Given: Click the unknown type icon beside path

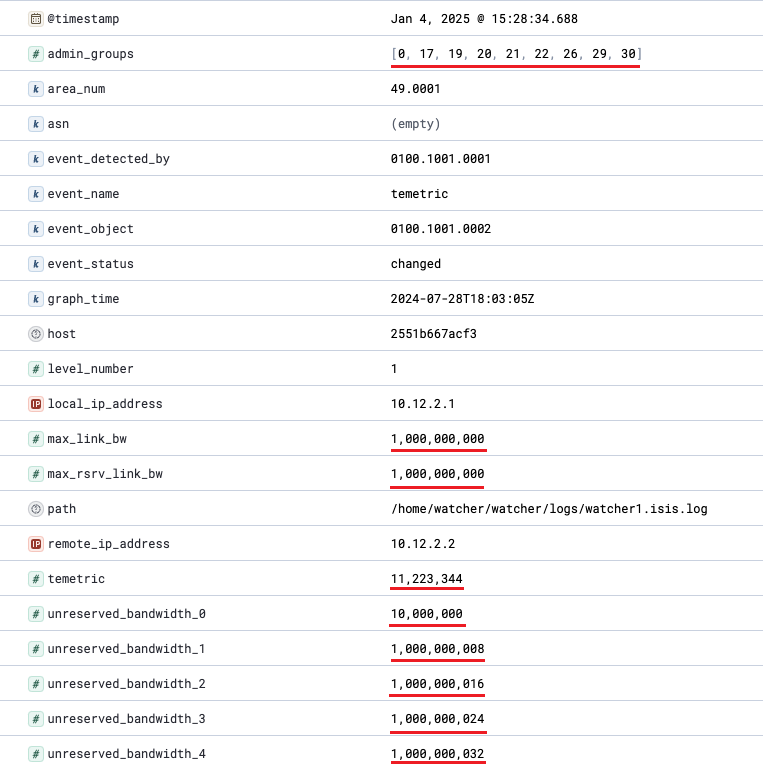Looking at the screenshot, I should click(36, 509).
